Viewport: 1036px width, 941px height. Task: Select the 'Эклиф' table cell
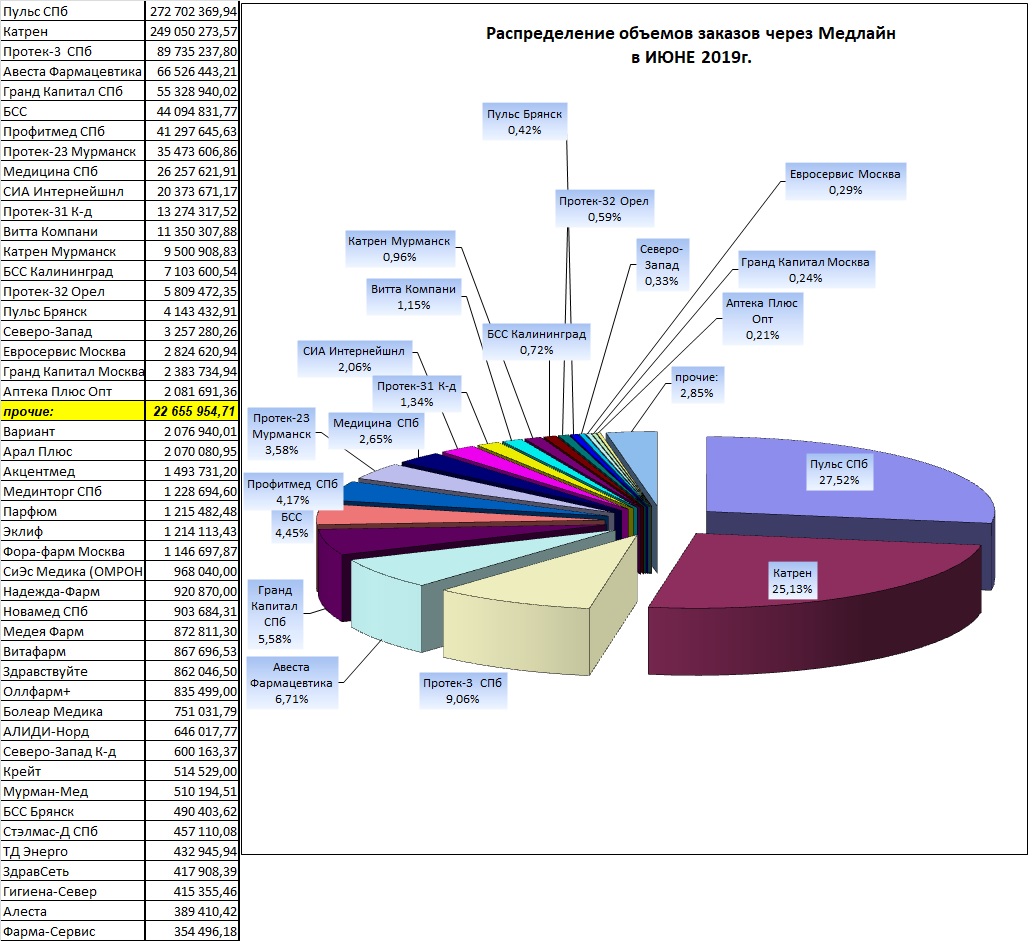tap(73, 531)
